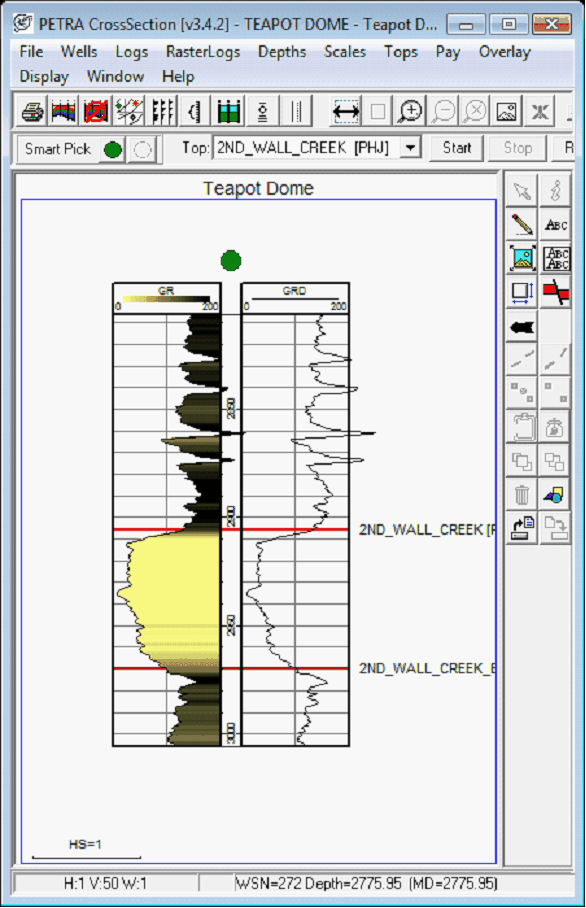Click the zoom in magnifier icon
The width and height of the screenshot is (586, 908).
410,111
